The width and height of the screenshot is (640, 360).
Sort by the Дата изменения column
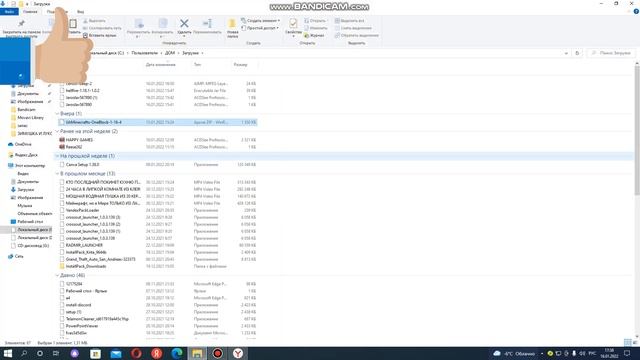[160, 64]
